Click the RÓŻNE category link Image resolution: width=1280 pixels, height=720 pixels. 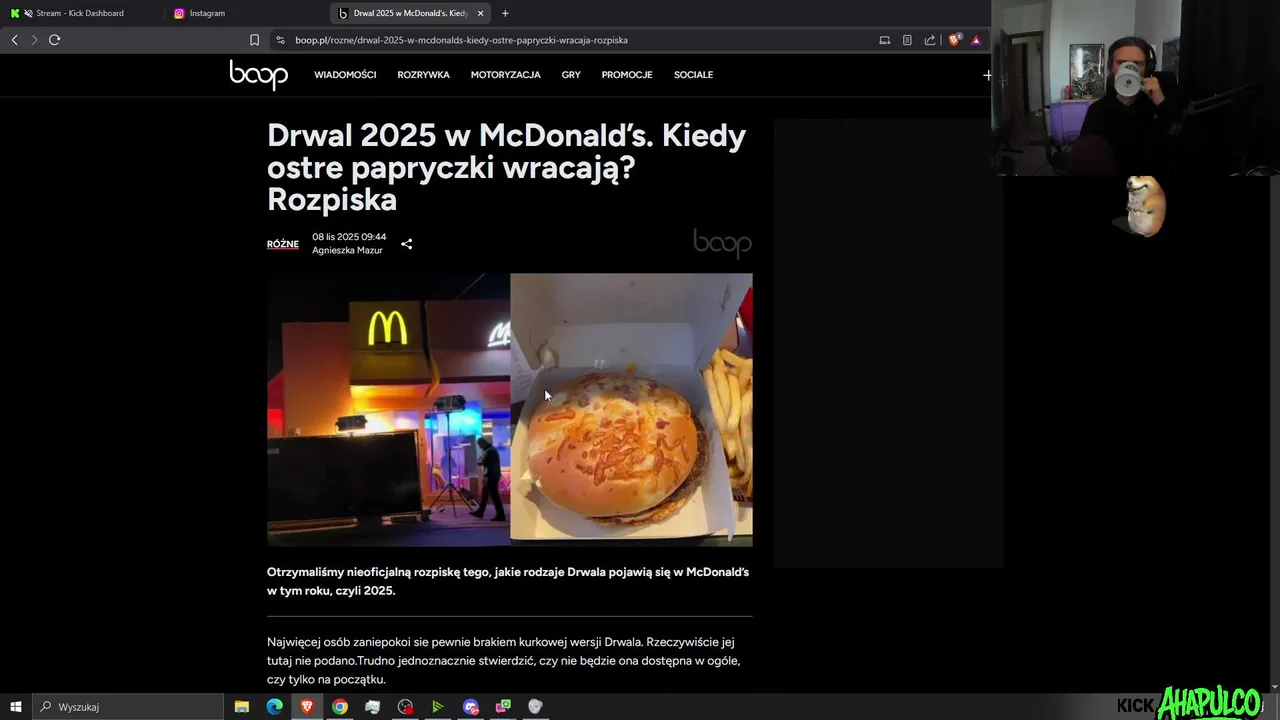coord(282,244)
